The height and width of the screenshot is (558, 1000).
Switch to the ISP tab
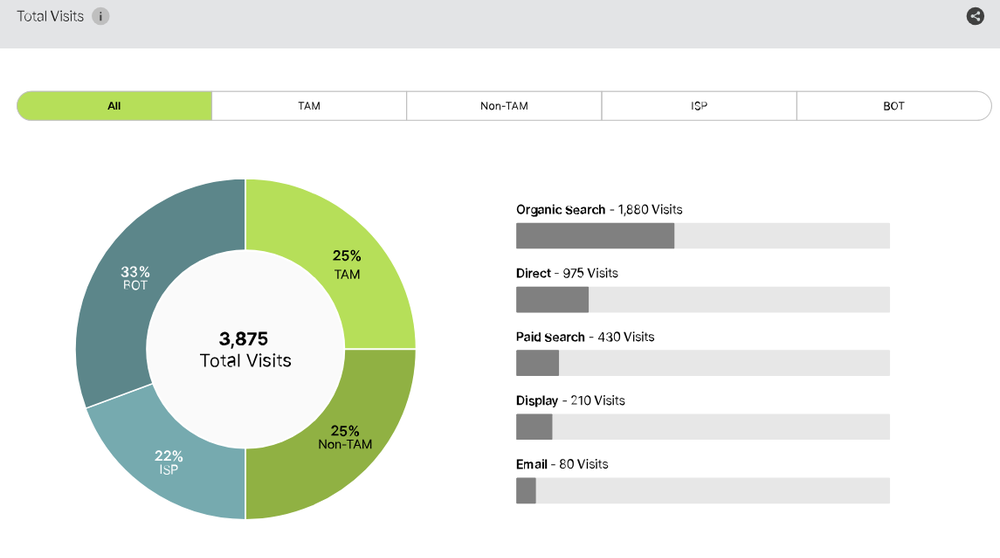tap(699, 106)
